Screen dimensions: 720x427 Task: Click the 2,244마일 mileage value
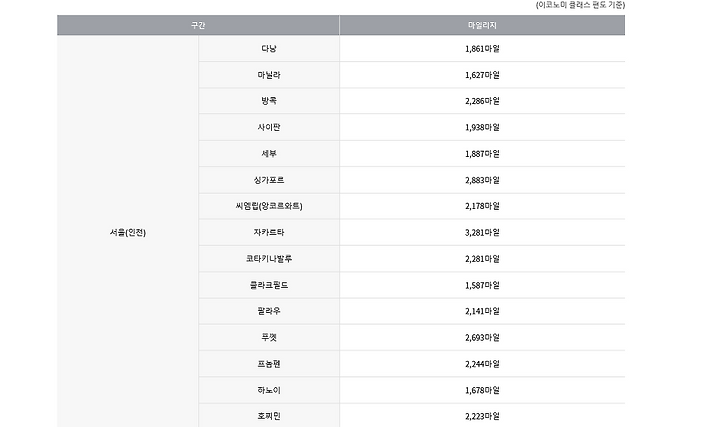[482, 364]
